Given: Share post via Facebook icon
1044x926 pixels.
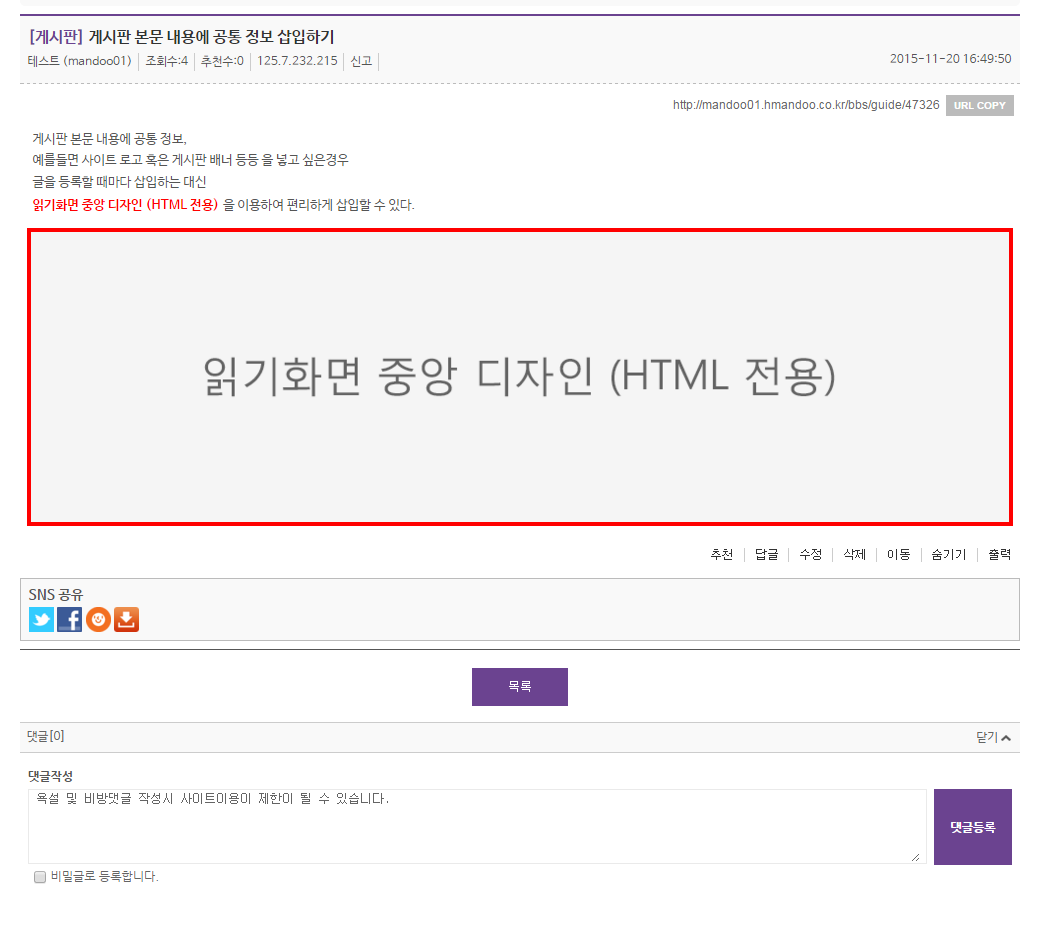Looking at the screenshot, I should pyautogui.click(x=69, y=619).
